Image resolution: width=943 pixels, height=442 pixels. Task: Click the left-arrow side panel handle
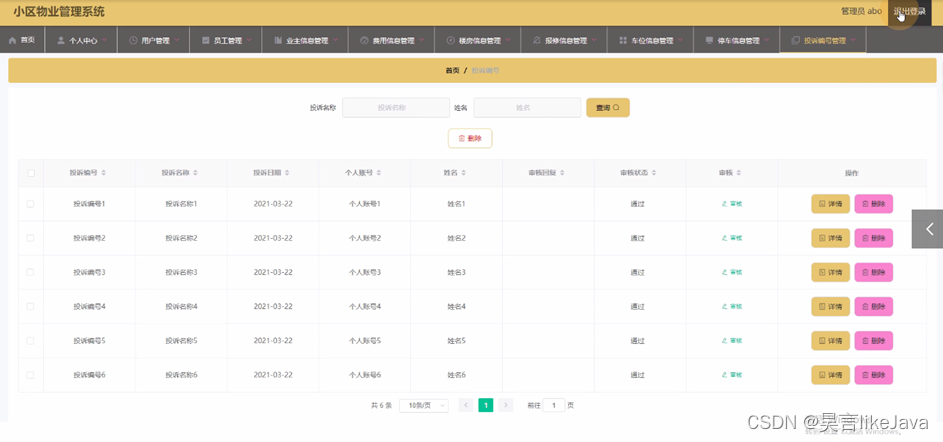pos(927,229)
